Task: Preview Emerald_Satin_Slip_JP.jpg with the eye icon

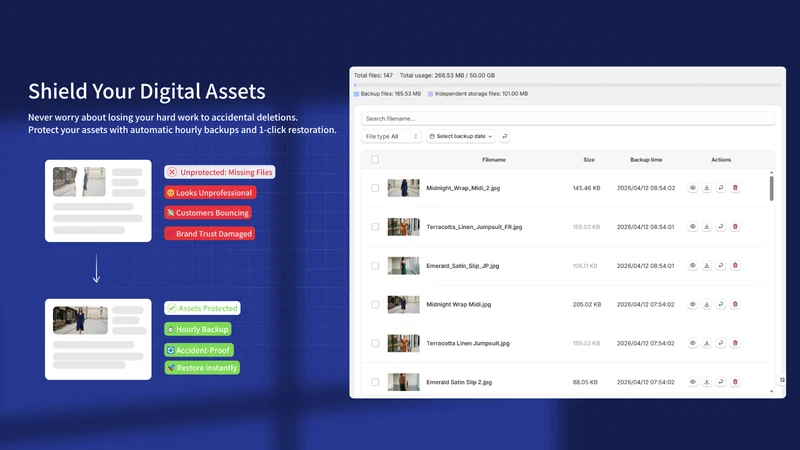Action: (692, 265)
